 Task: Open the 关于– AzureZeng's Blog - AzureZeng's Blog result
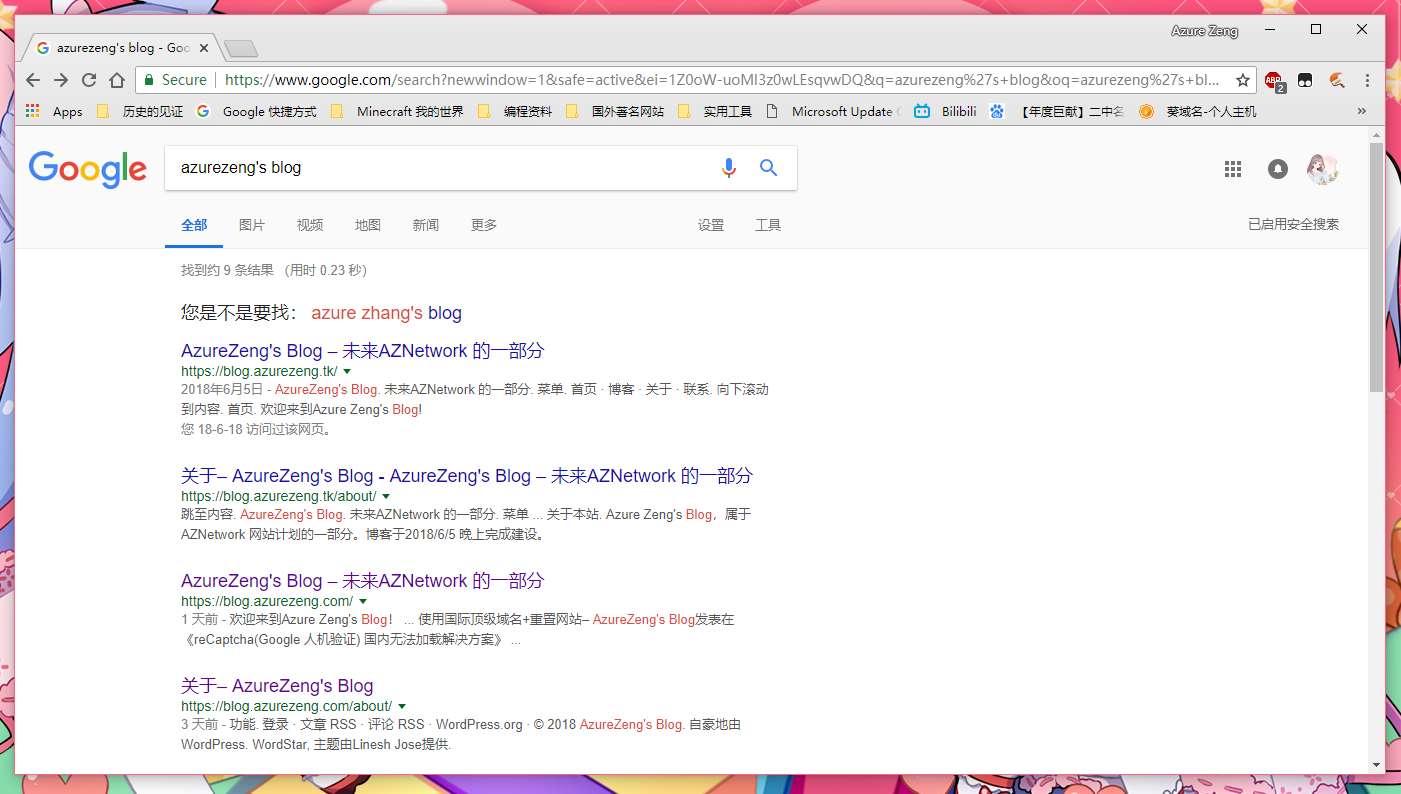(467, 476)
